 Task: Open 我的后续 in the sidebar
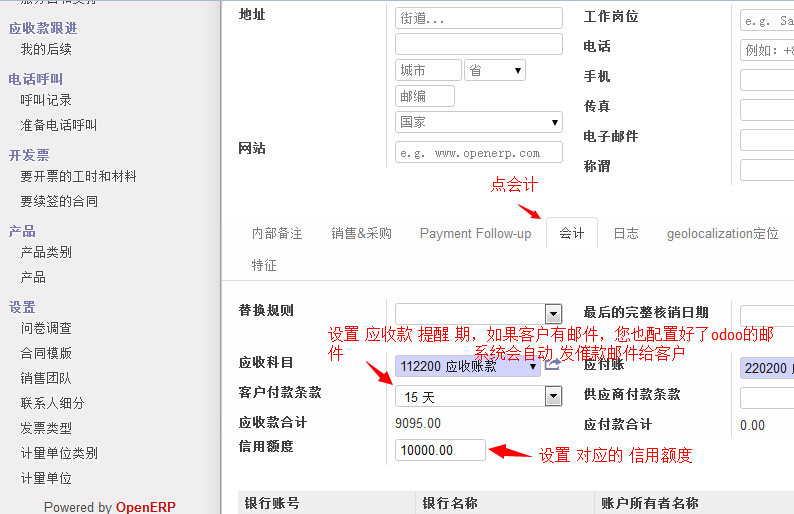tap(46, 49)
